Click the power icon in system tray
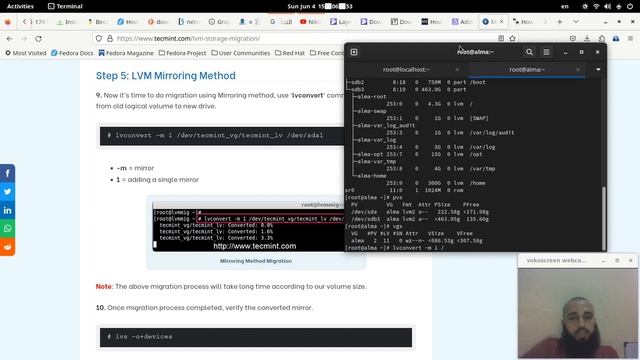 click(x=630, y=6)
